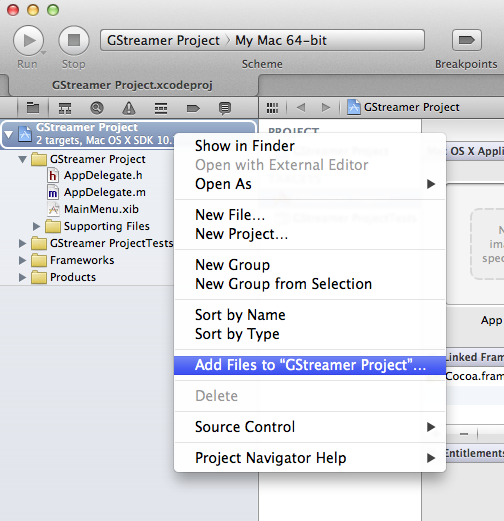The width and height of the screenshot is (504, 521).
Task: Collapse the GStreamer Project folder group
Action: (22, 159)
